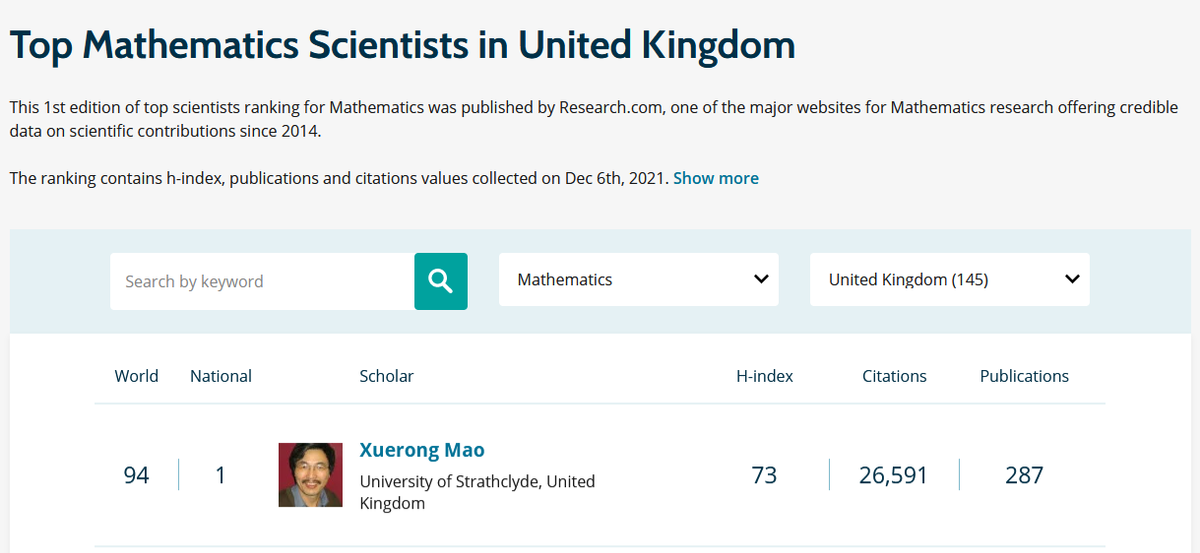
Task: Focus the Search by keyword field
Action: coord(262,281)
